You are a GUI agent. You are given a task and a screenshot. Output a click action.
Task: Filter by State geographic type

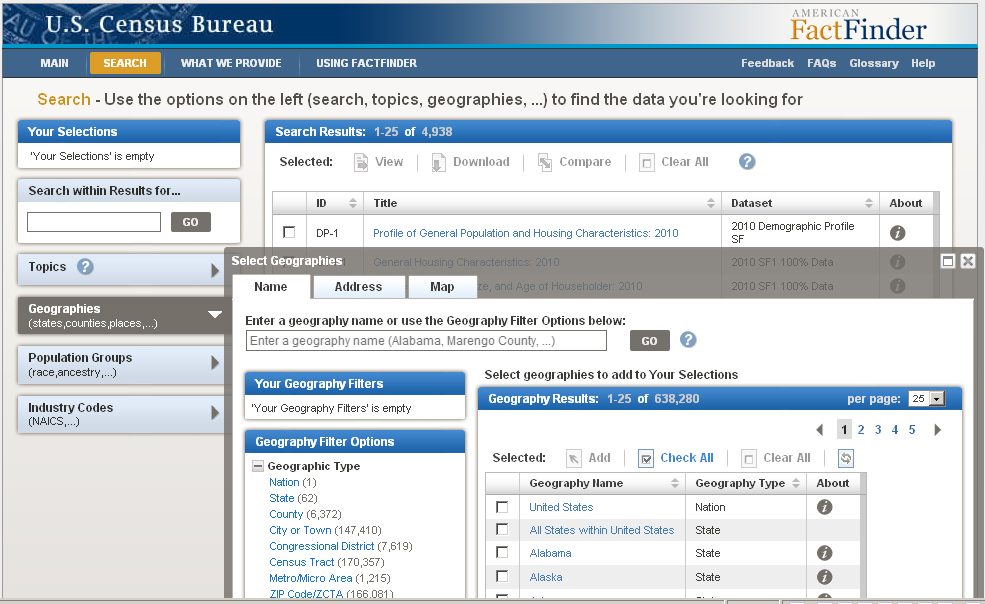coord(281,498)
